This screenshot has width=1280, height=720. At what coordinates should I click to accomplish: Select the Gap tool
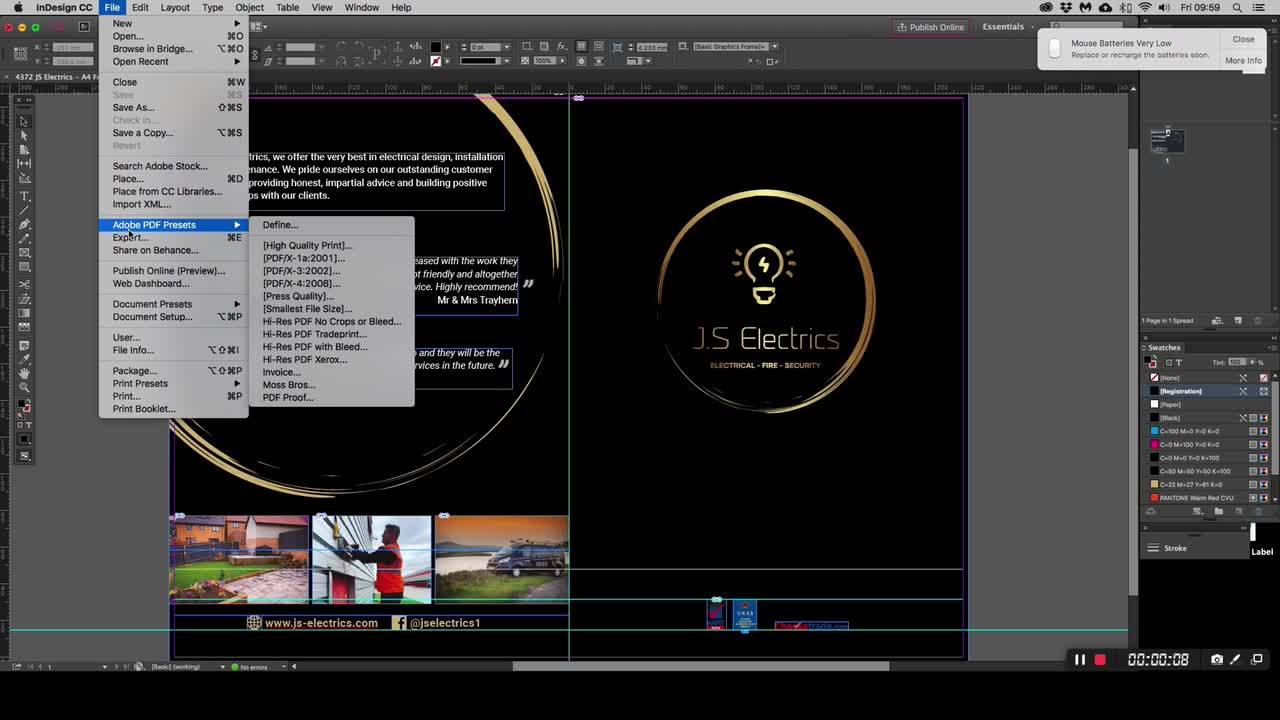(x=25, y=164)
